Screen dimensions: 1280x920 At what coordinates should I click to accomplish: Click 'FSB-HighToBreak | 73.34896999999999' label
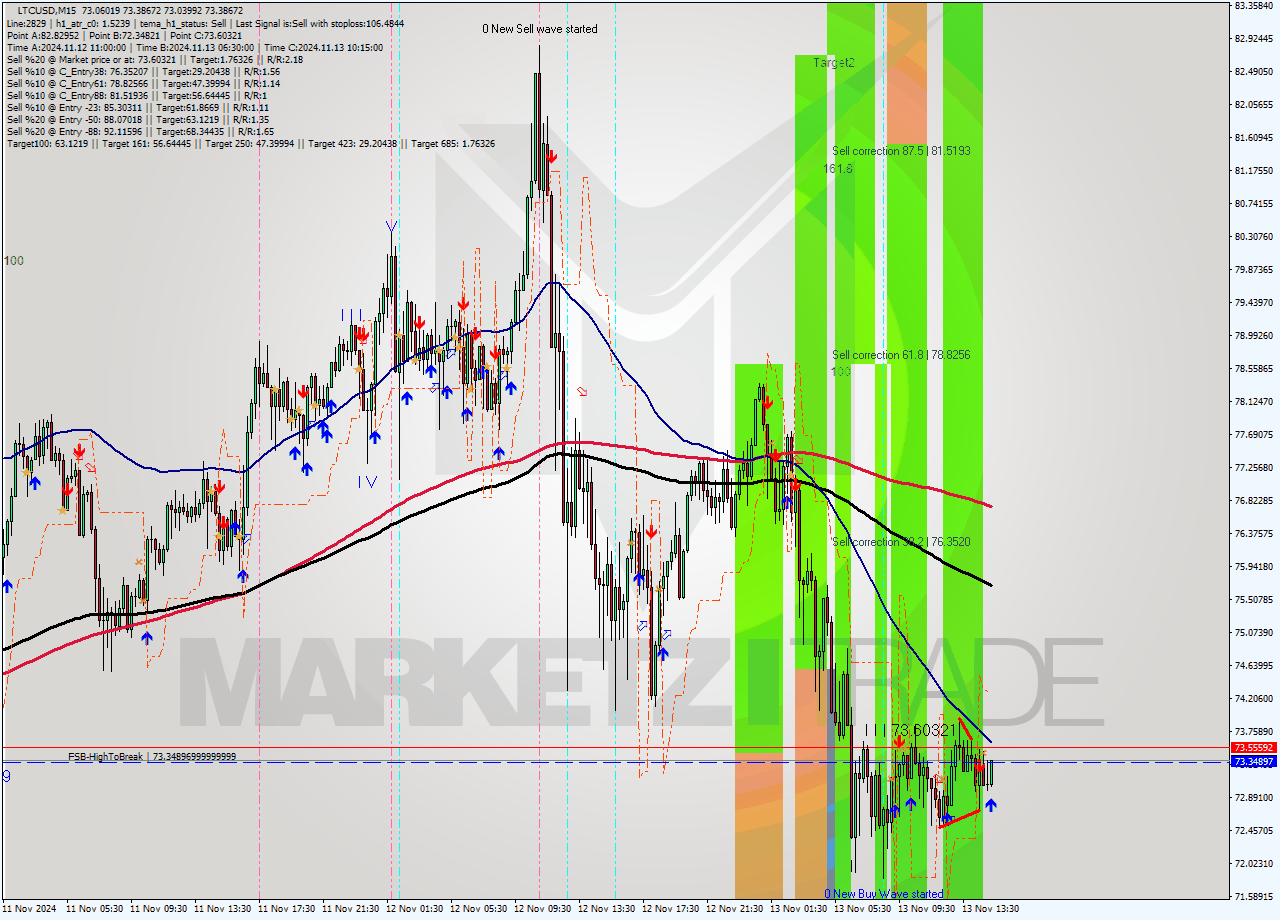click(152, 757)
